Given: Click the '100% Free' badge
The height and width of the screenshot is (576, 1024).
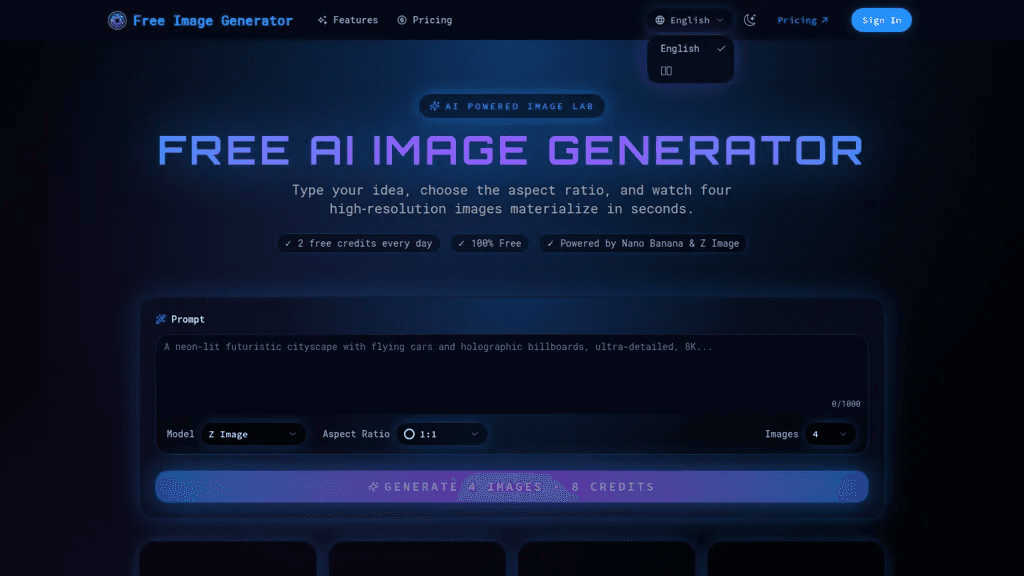Looking at the screenshot, I should [x=490, y=243].
